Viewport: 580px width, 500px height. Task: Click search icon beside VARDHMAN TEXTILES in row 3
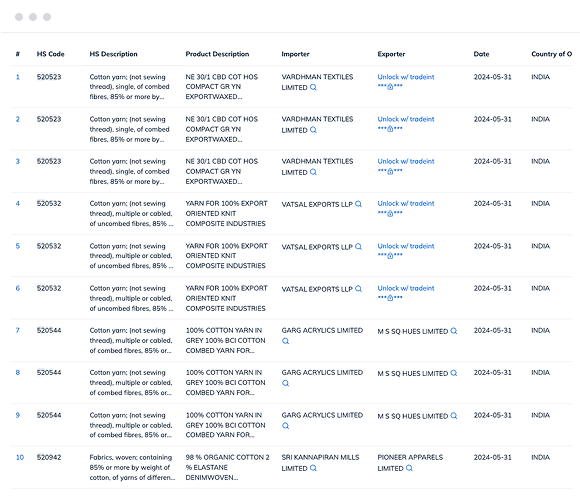313,172
